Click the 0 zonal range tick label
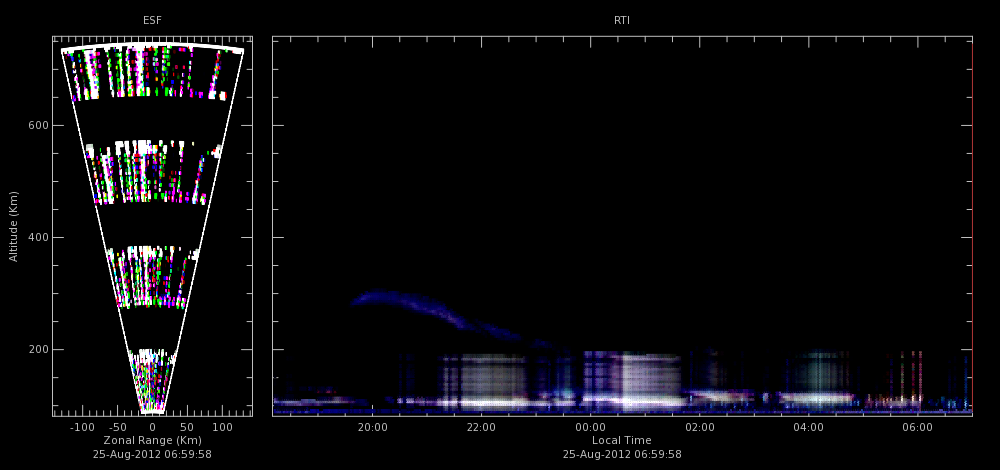Viewport: 1000px width, 470px height. [x=152, y=427]
